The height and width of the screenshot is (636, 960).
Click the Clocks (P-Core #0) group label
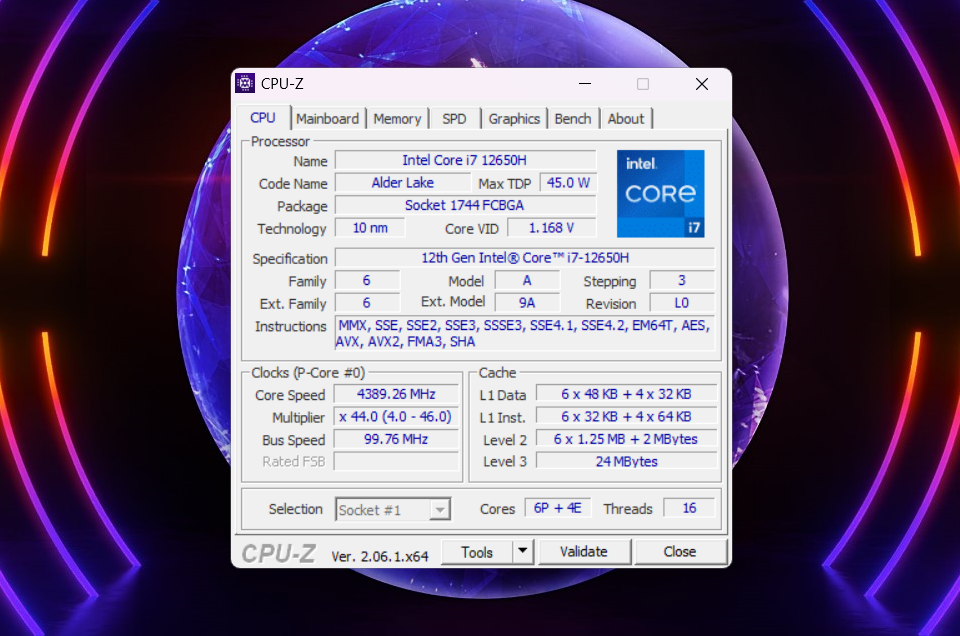click(x=308, y=373)
